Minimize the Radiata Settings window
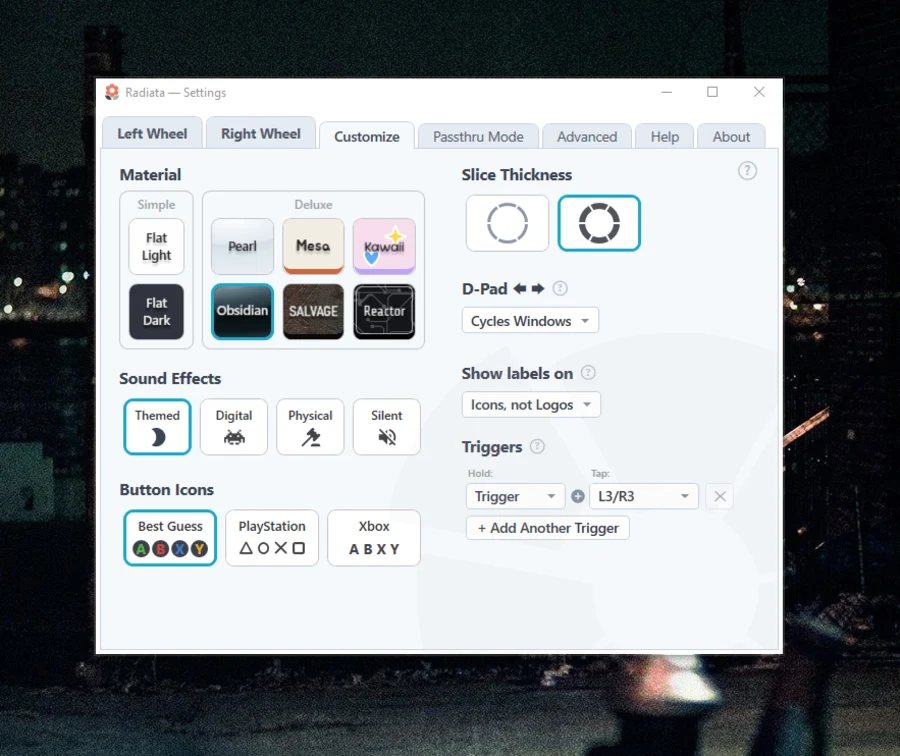Screen dimensions: 900x756 click(x=666, y=92)
